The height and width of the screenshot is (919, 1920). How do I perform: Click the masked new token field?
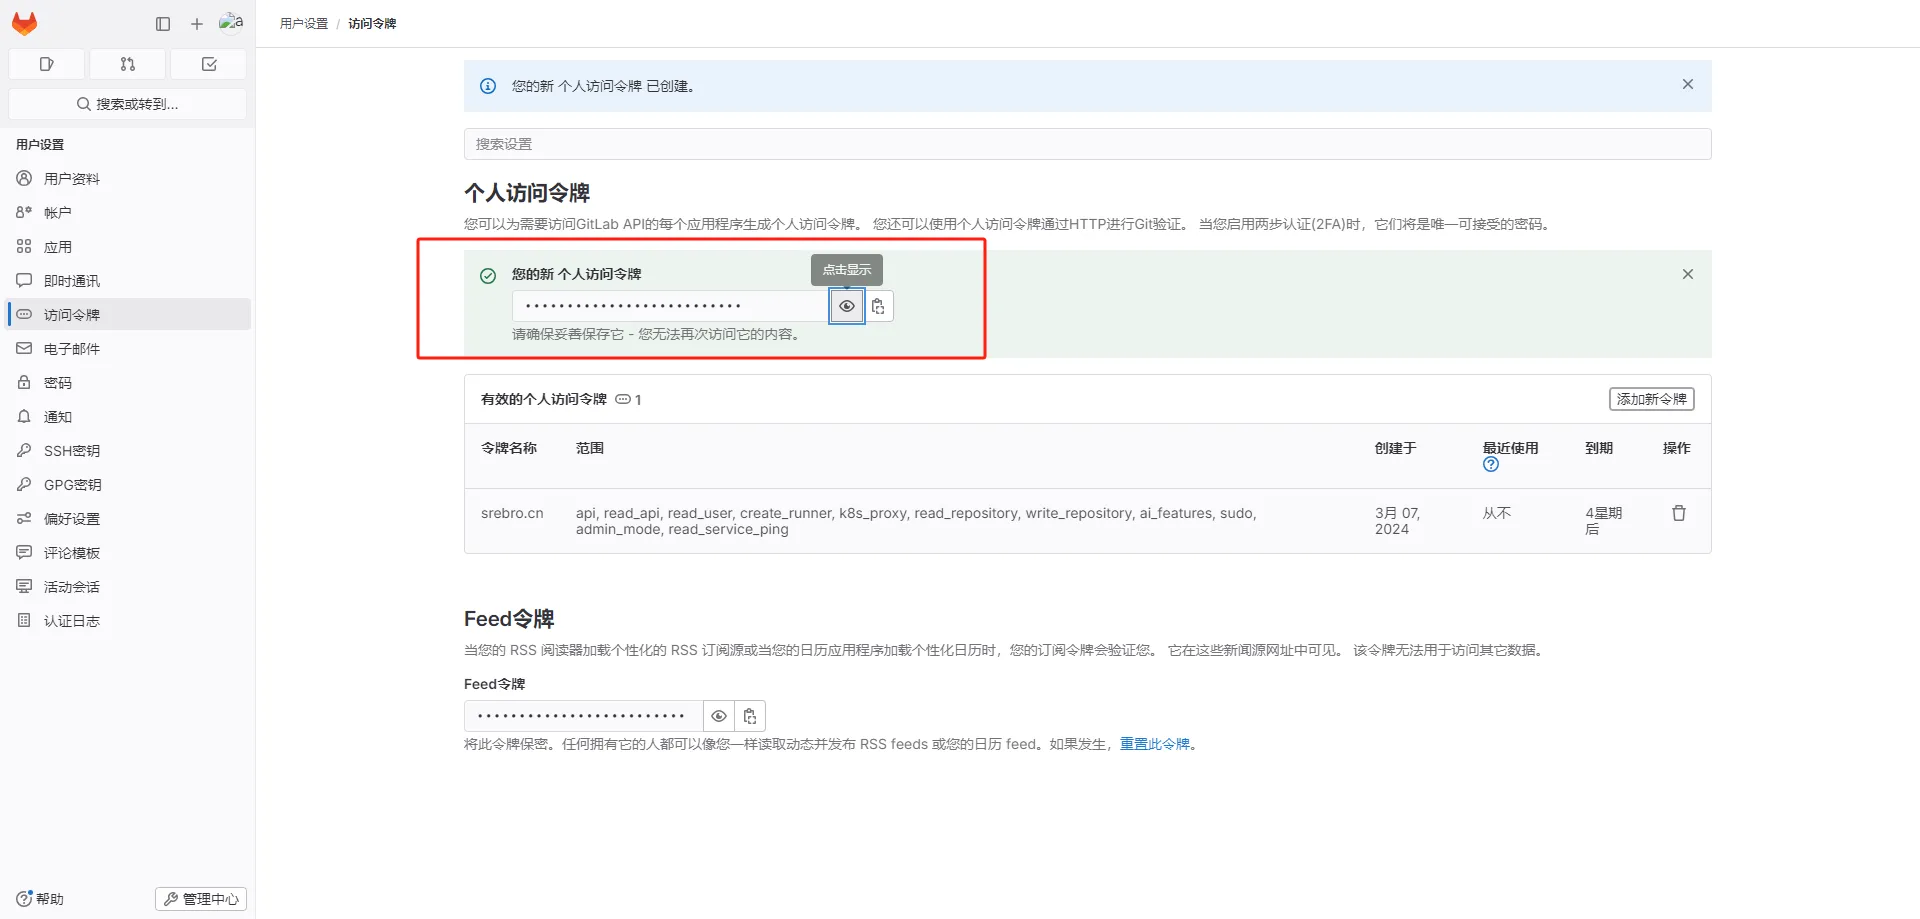pyautogui.click(x=671, y=306)
